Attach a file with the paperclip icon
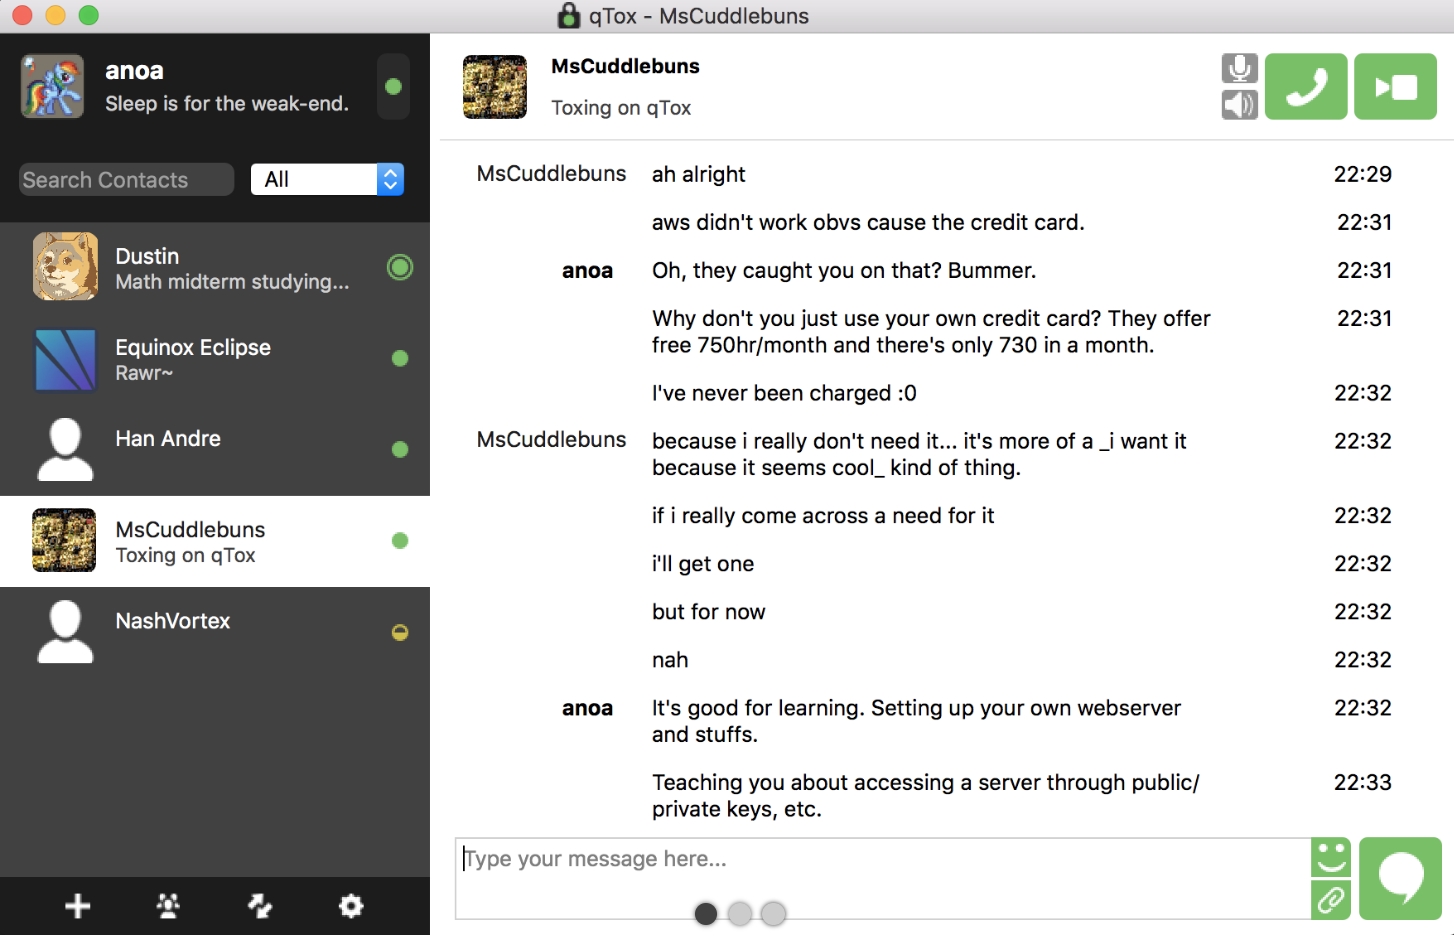This screenshot has height=938, width=1454. tap(1331, 899)
